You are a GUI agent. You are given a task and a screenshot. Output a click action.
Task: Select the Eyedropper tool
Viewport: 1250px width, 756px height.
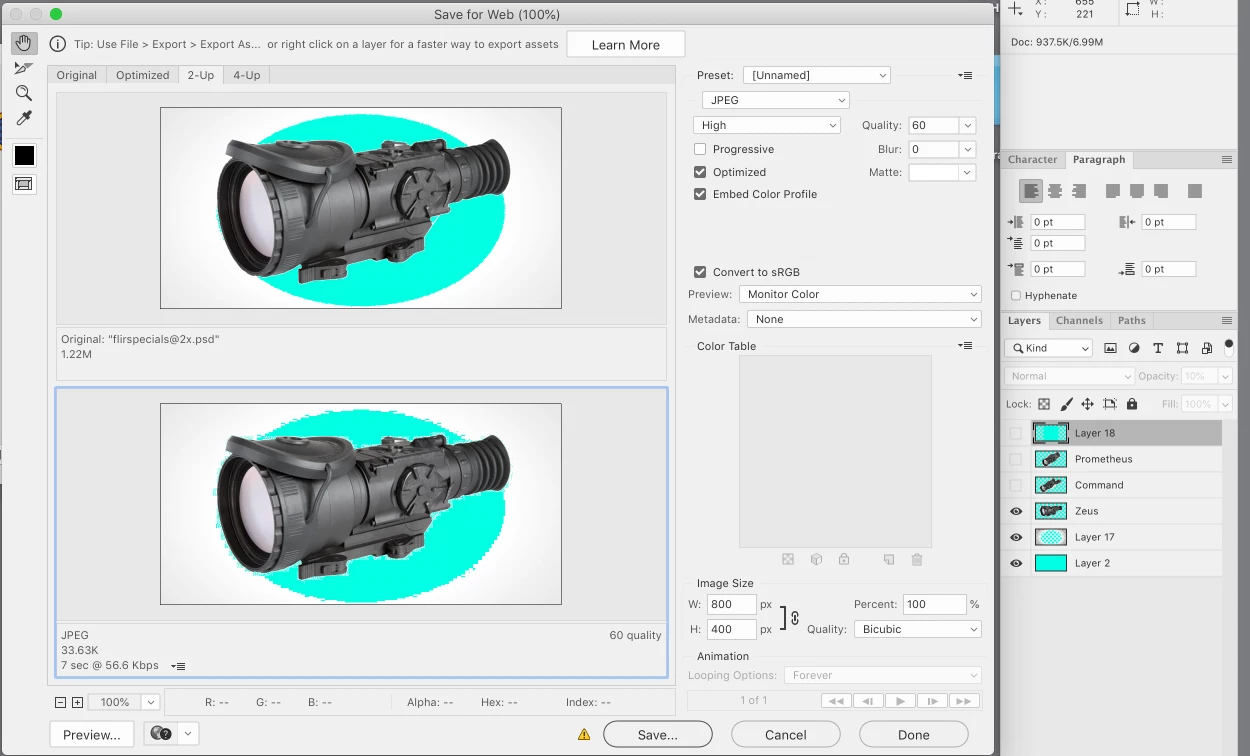click(24, 118)
